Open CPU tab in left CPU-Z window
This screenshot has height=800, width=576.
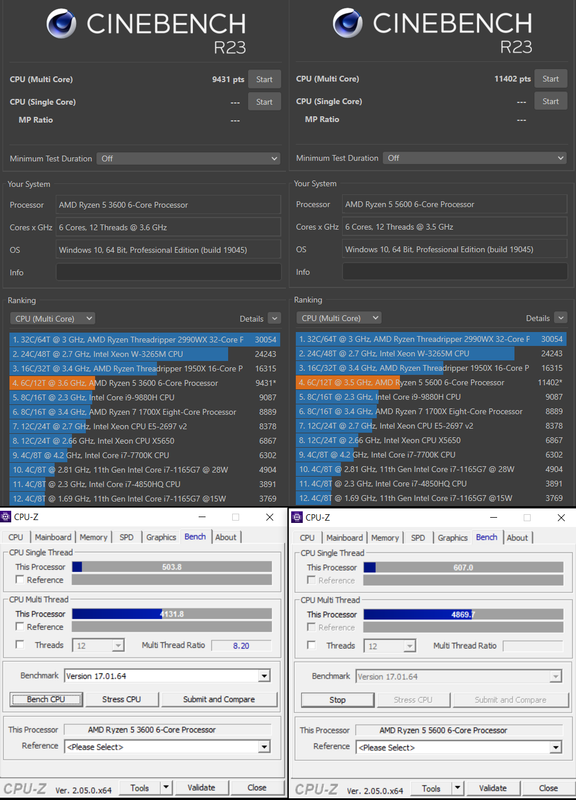16,537
